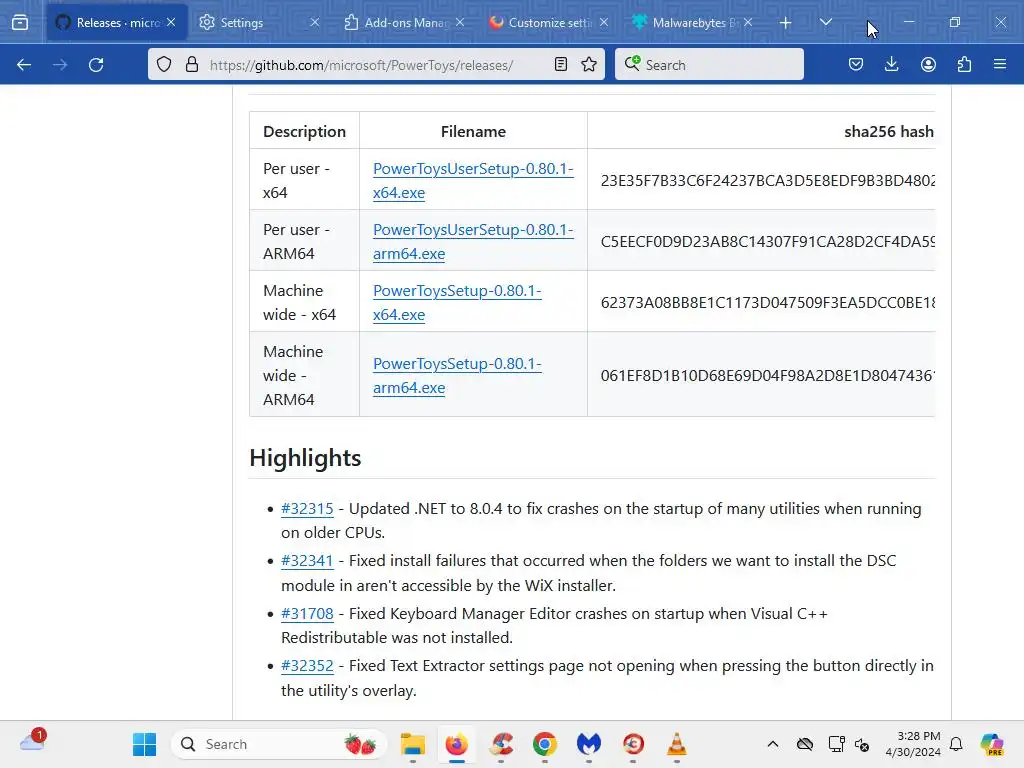Close the Add-ons Manager tab
Viewport: 1024px width, 768px height.
coord(460,22)
